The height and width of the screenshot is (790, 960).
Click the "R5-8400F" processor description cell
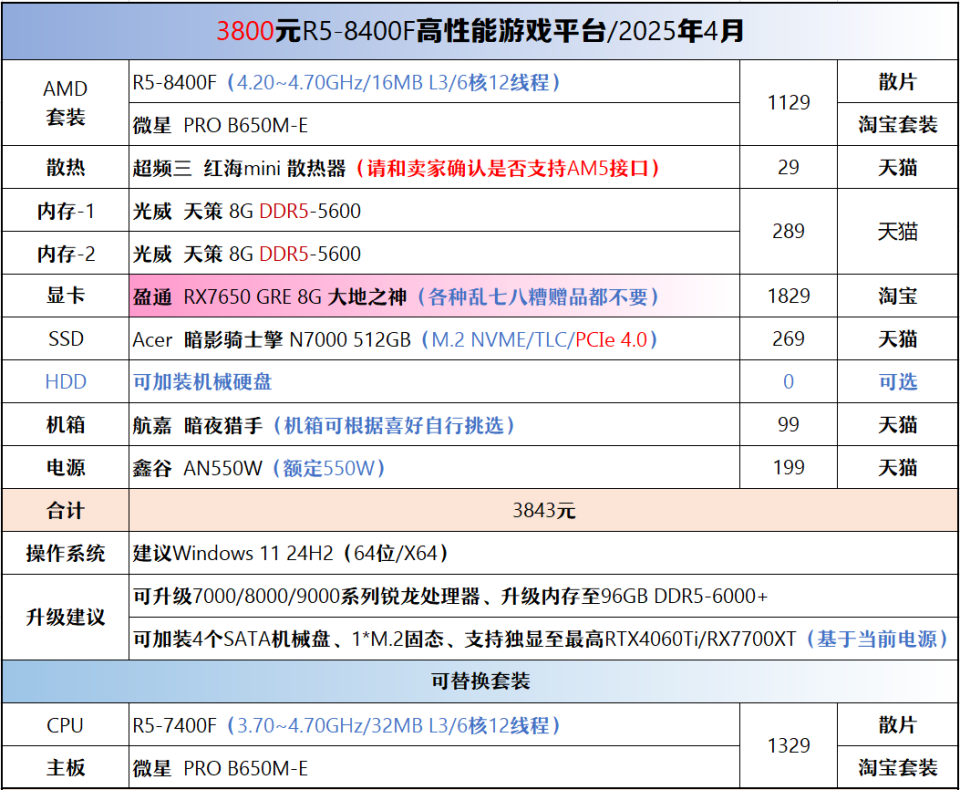[434, 81]
